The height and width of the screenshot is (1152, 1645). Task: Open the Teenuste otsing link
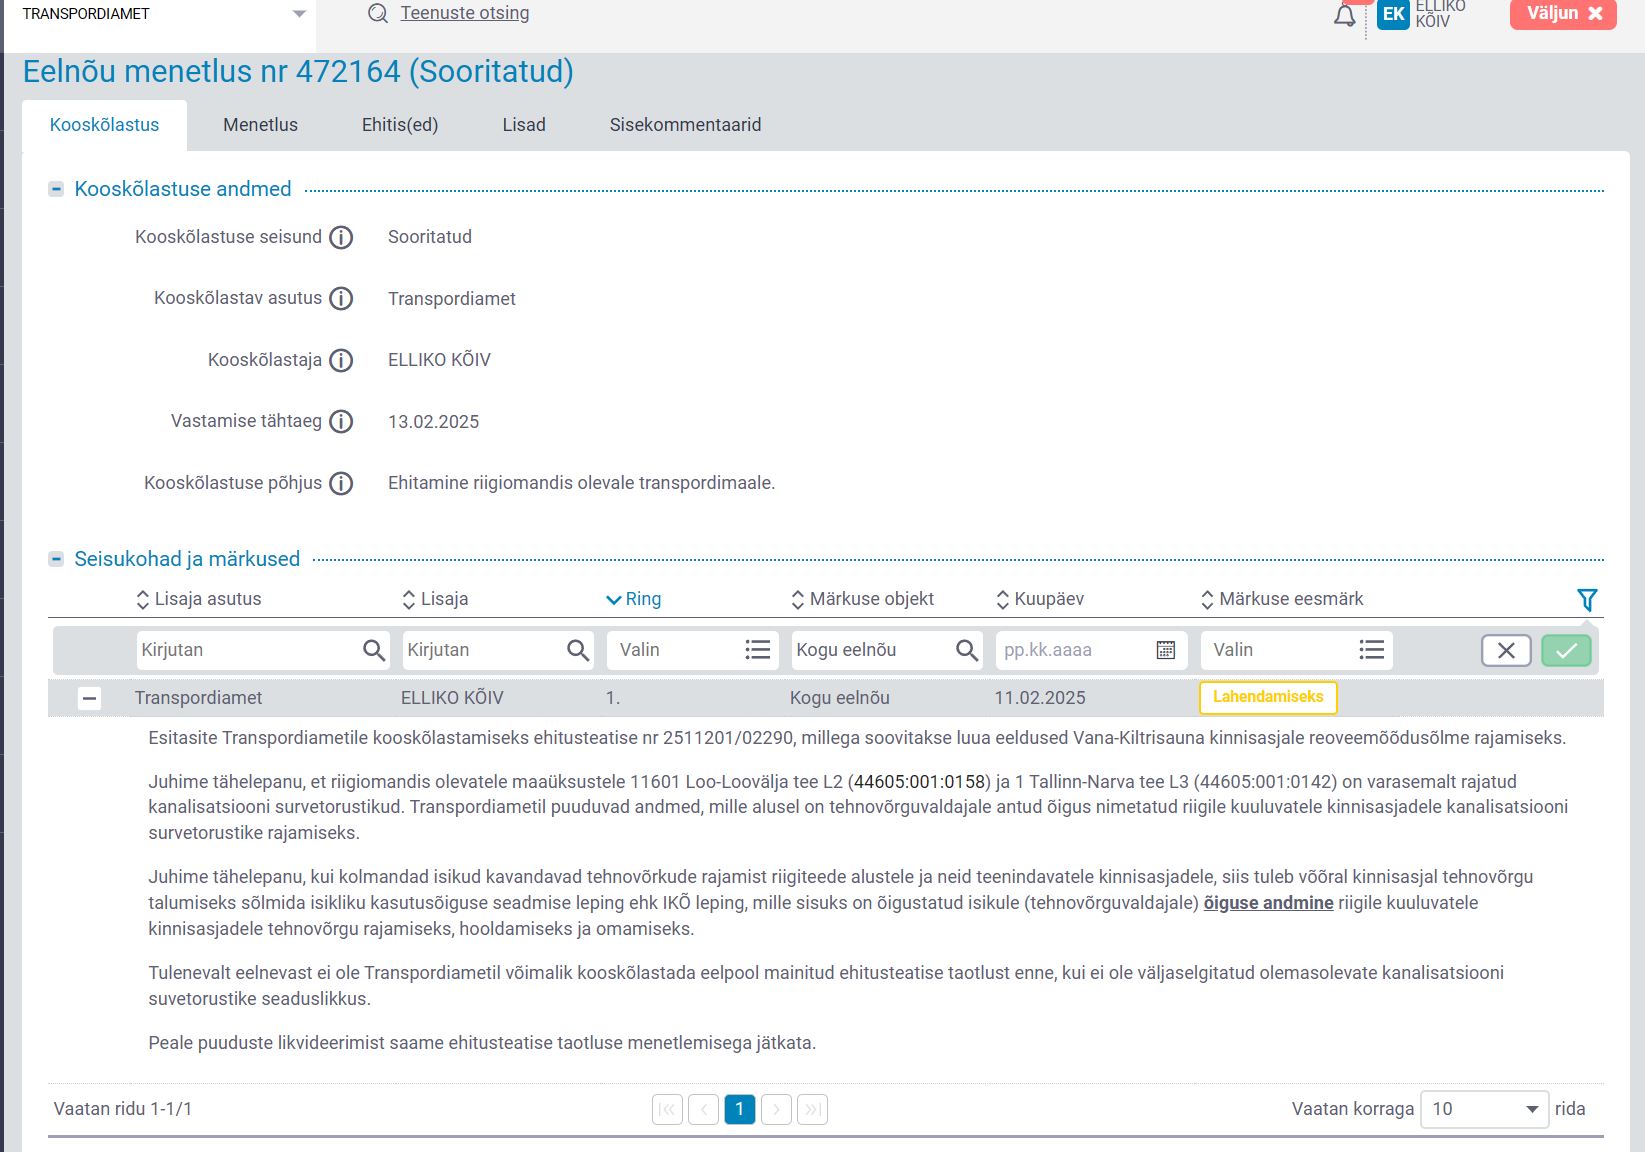(x=465, y=13)
